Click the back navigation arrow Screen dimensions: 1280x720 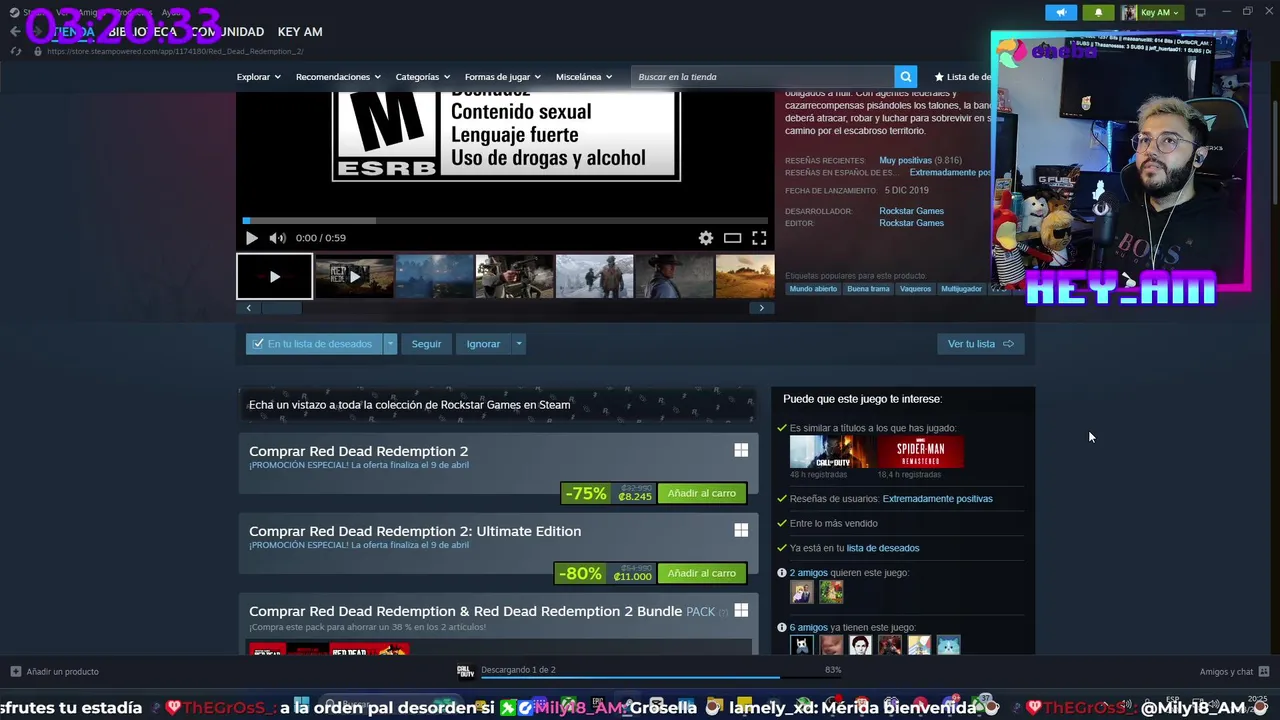point(15,32)
